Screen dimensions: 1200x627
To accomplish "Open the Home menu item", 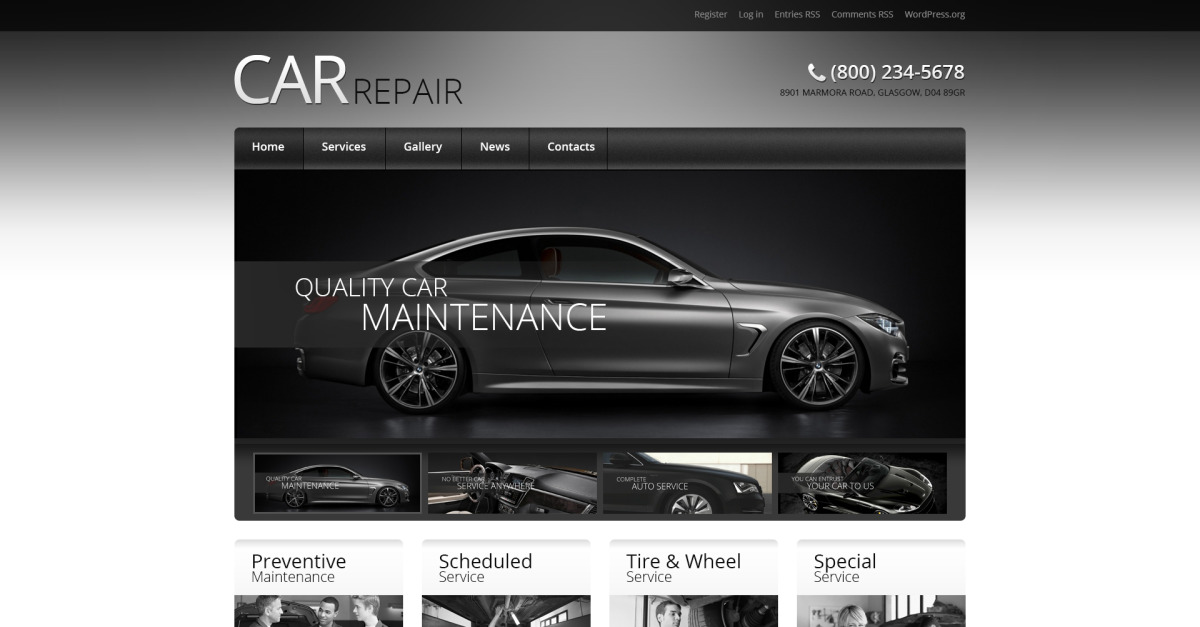I will pyautogui.click(x=268, y=147).
